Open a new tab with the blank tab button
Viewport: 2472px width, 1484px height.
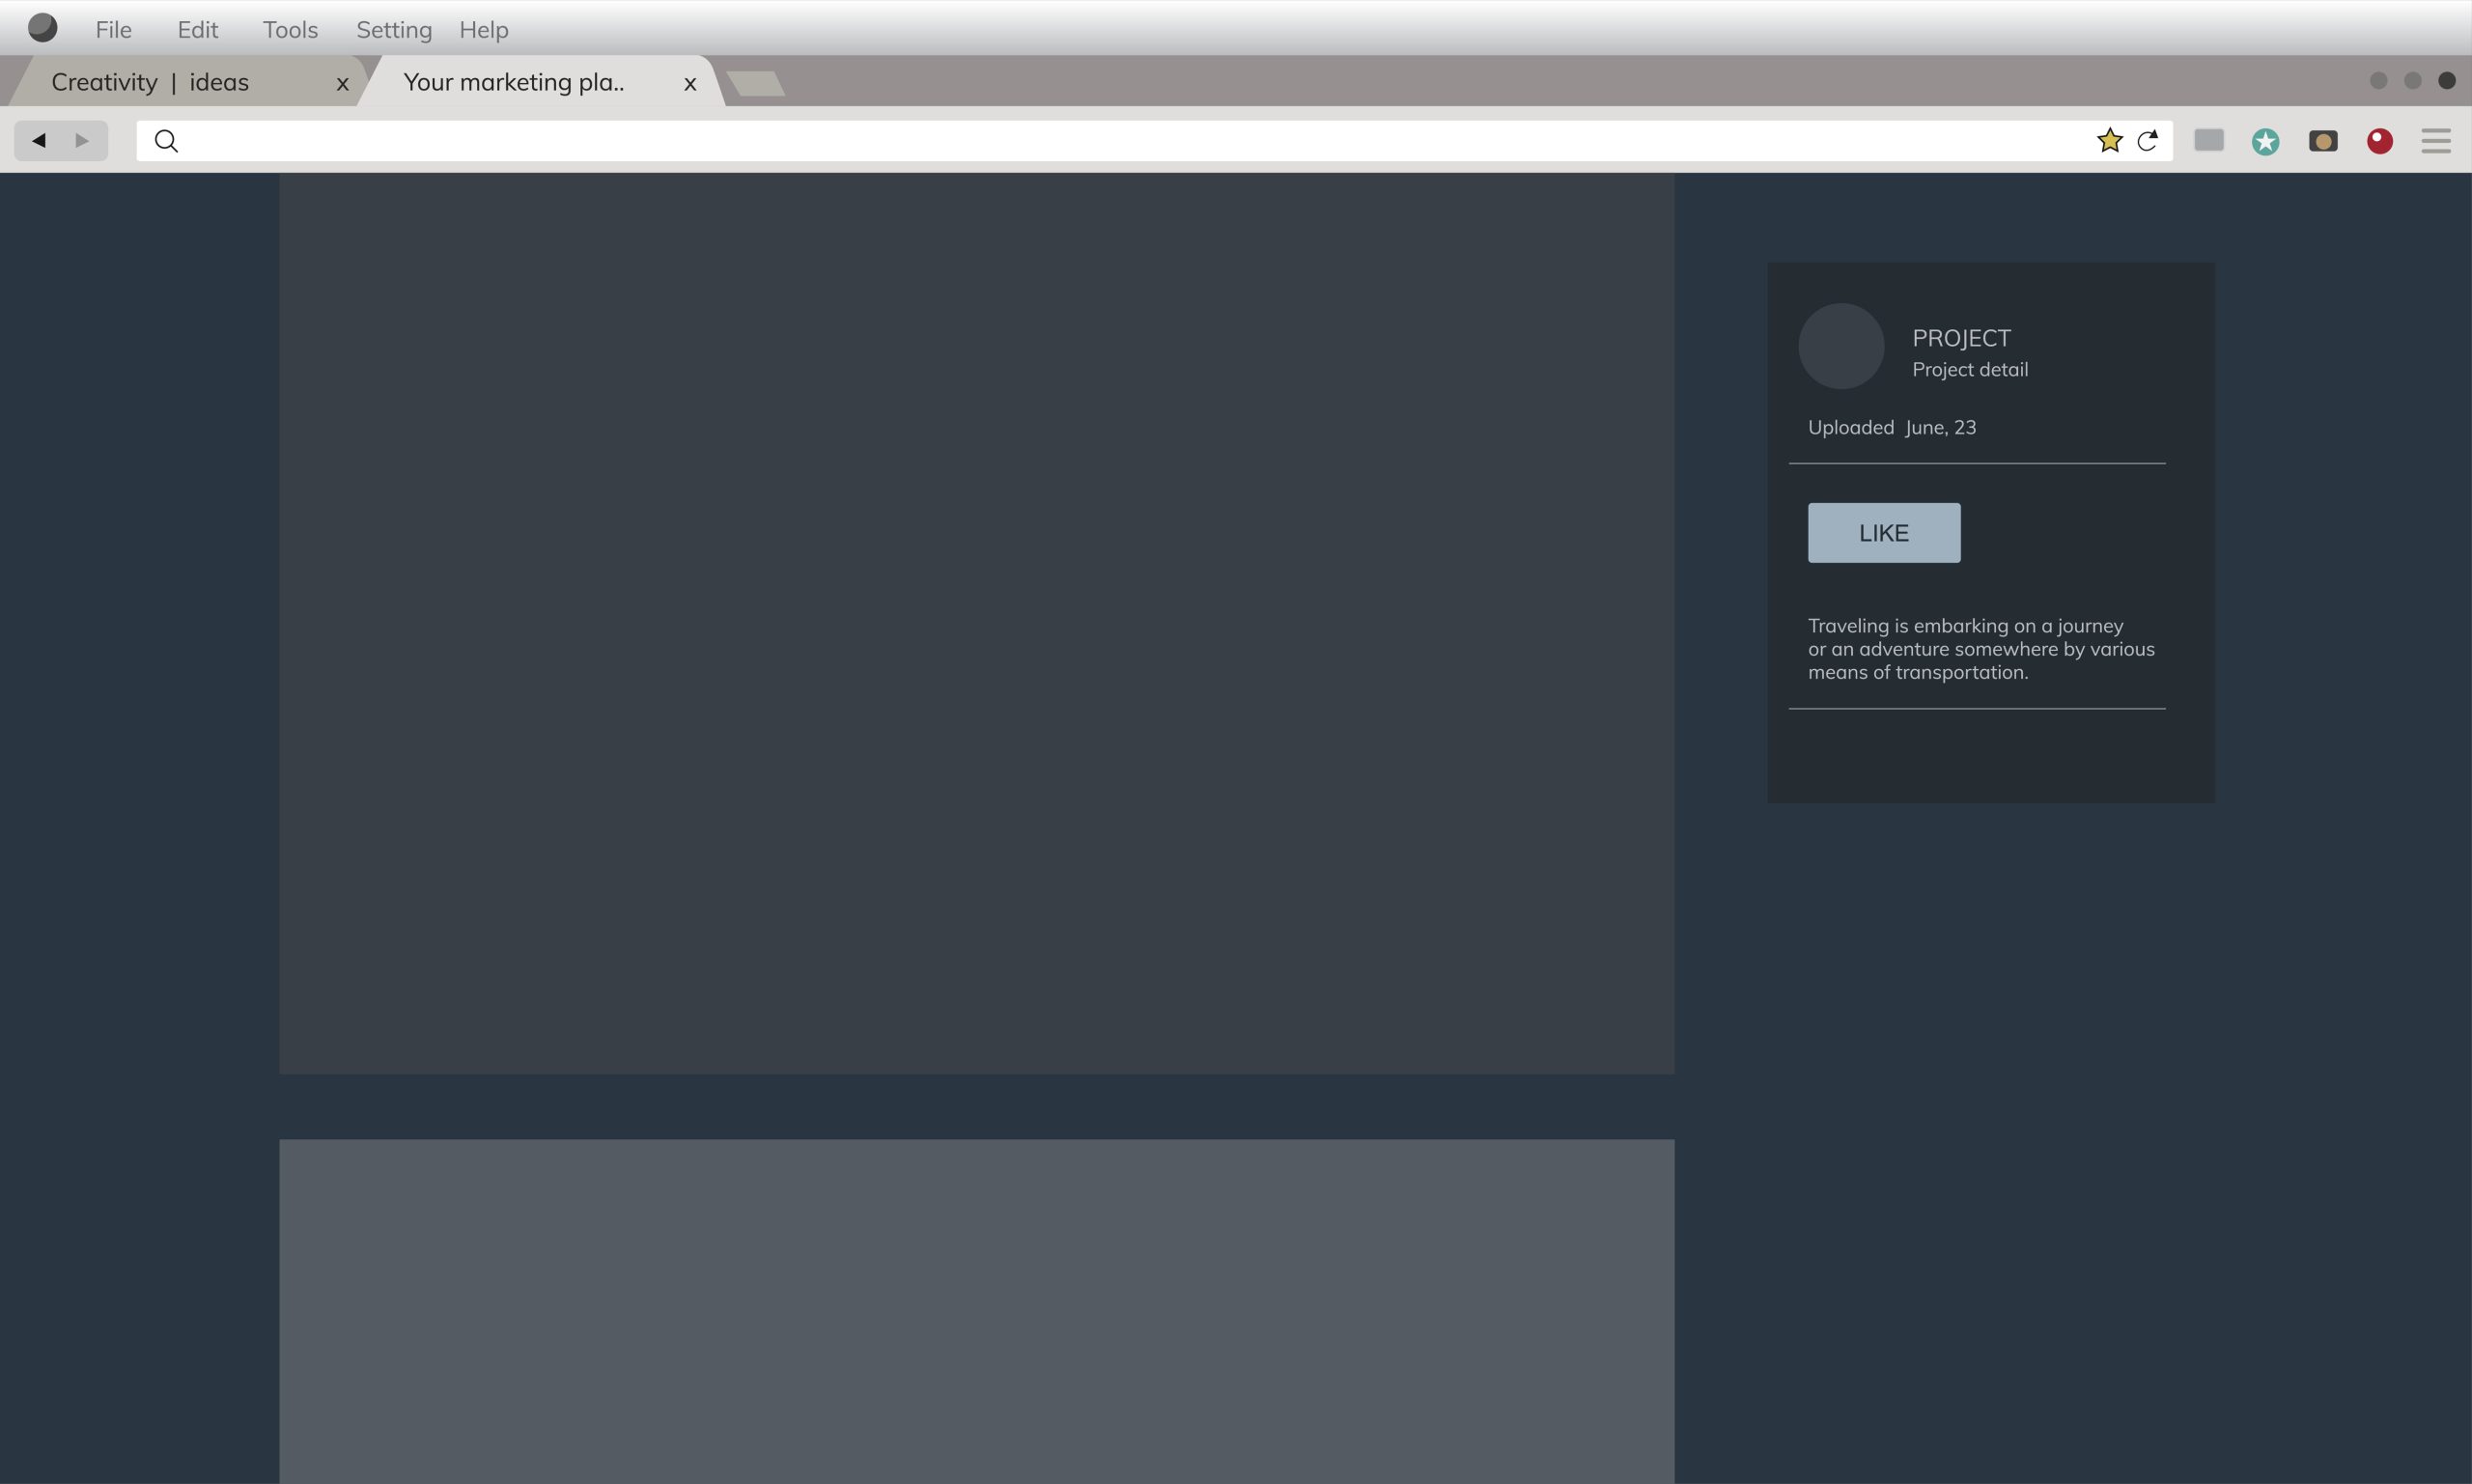point(756,84)
